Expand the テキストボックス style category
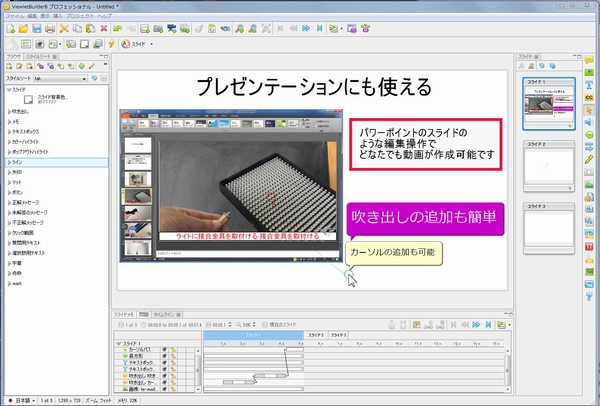Screen dimensions: 600x406 coord(10,132)
